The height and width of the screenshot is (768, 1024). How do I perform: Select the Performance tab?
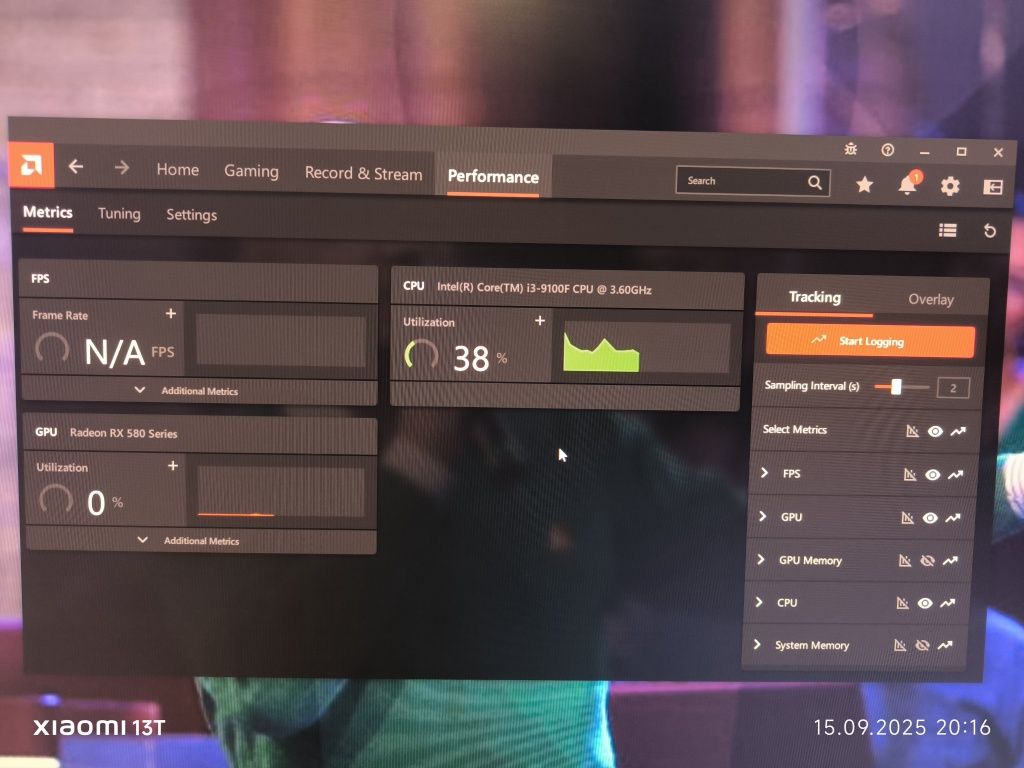(493, 177)
